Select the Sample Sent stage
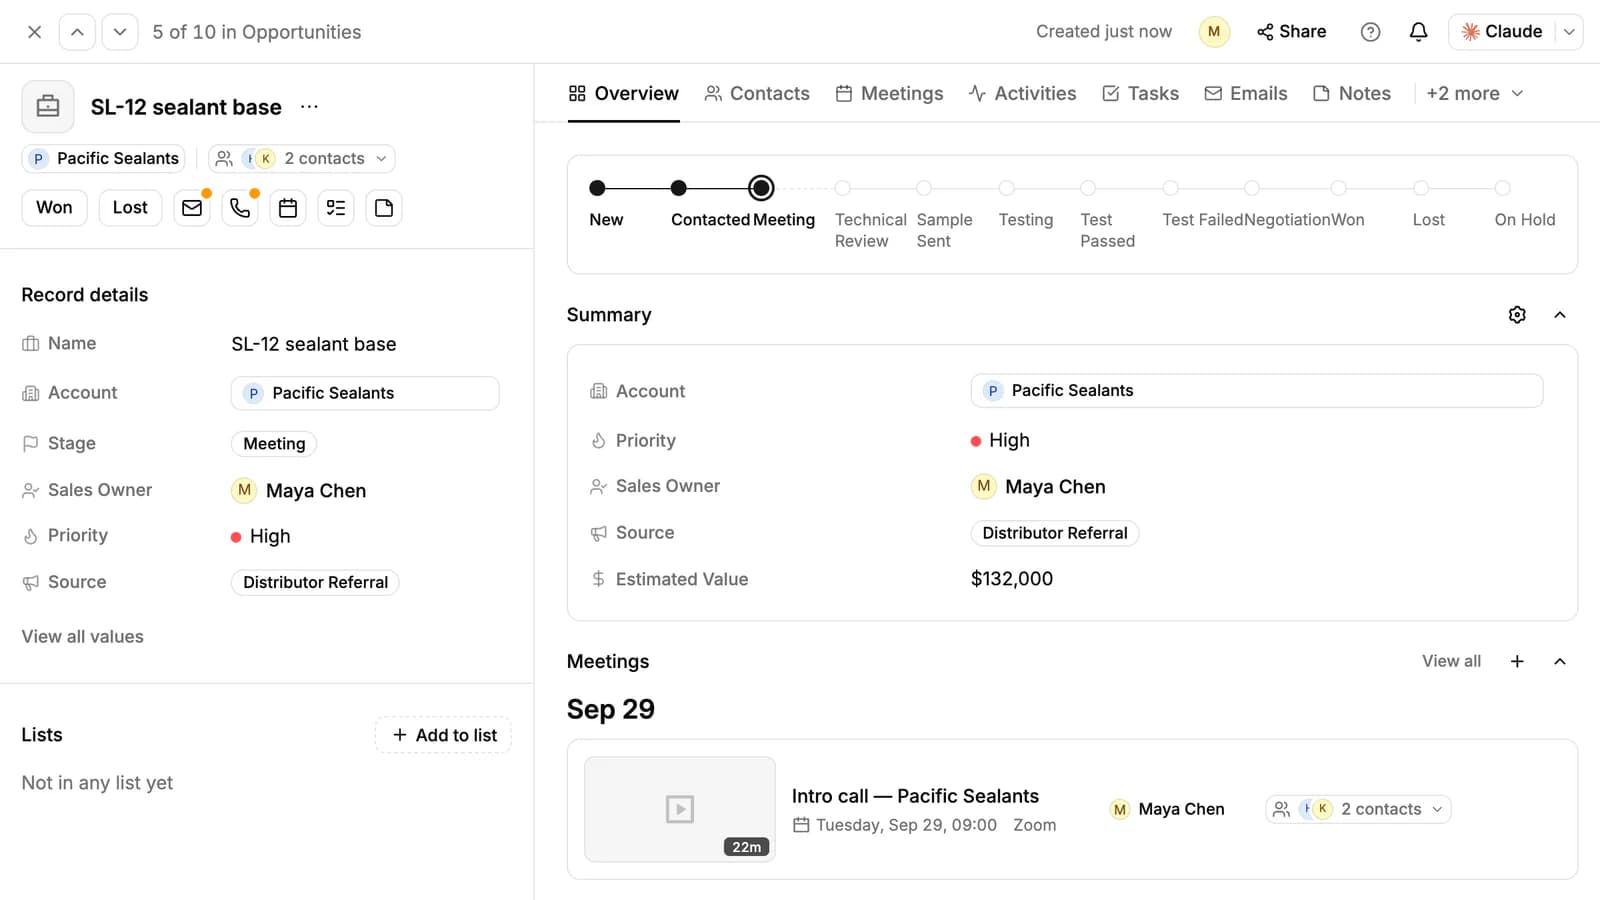The width and height of the screenshot is (1600, 900). point(924,188)
